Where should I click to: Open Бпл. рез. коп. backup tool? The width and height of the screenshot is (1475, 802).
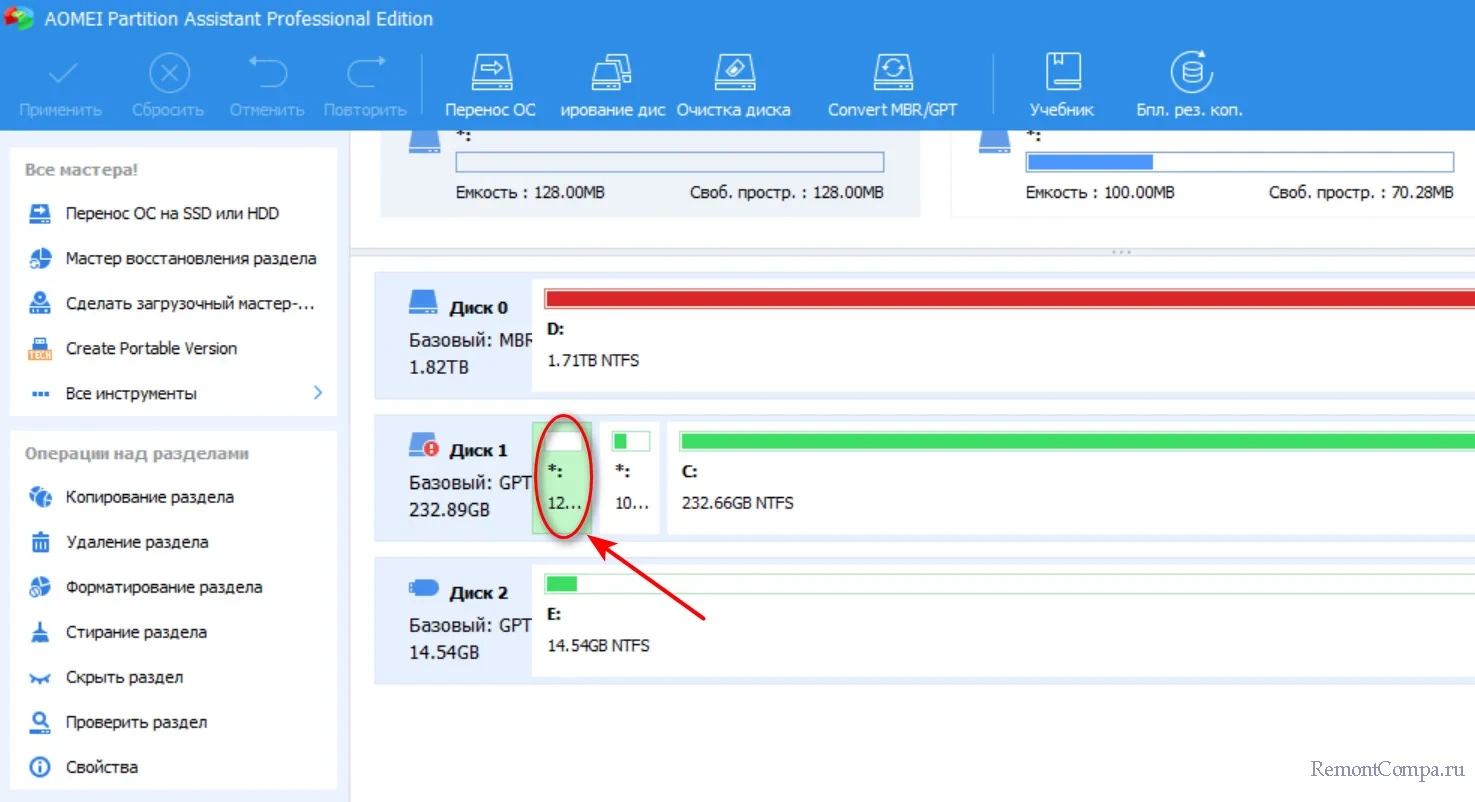(1189, 74)
